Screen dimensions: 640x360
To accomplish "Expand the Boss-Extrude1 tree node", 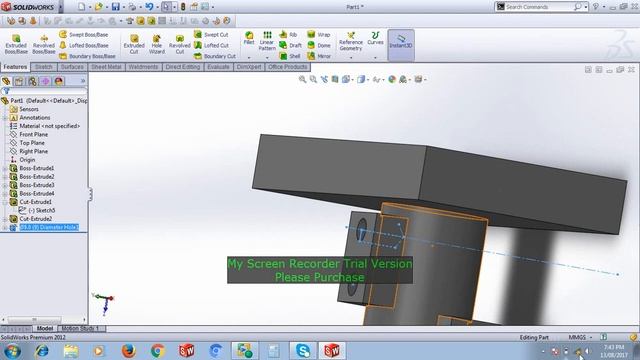I will (5, 168).
